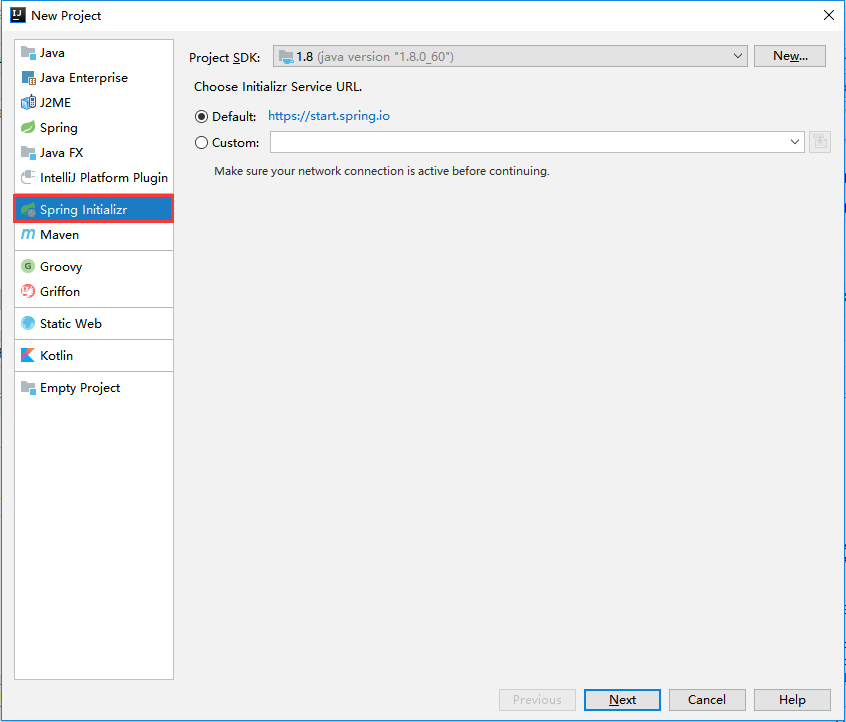This screenshot has height=722, width=846.
Task: Click the Java Enterprise icon
Action: click(28, 78)
